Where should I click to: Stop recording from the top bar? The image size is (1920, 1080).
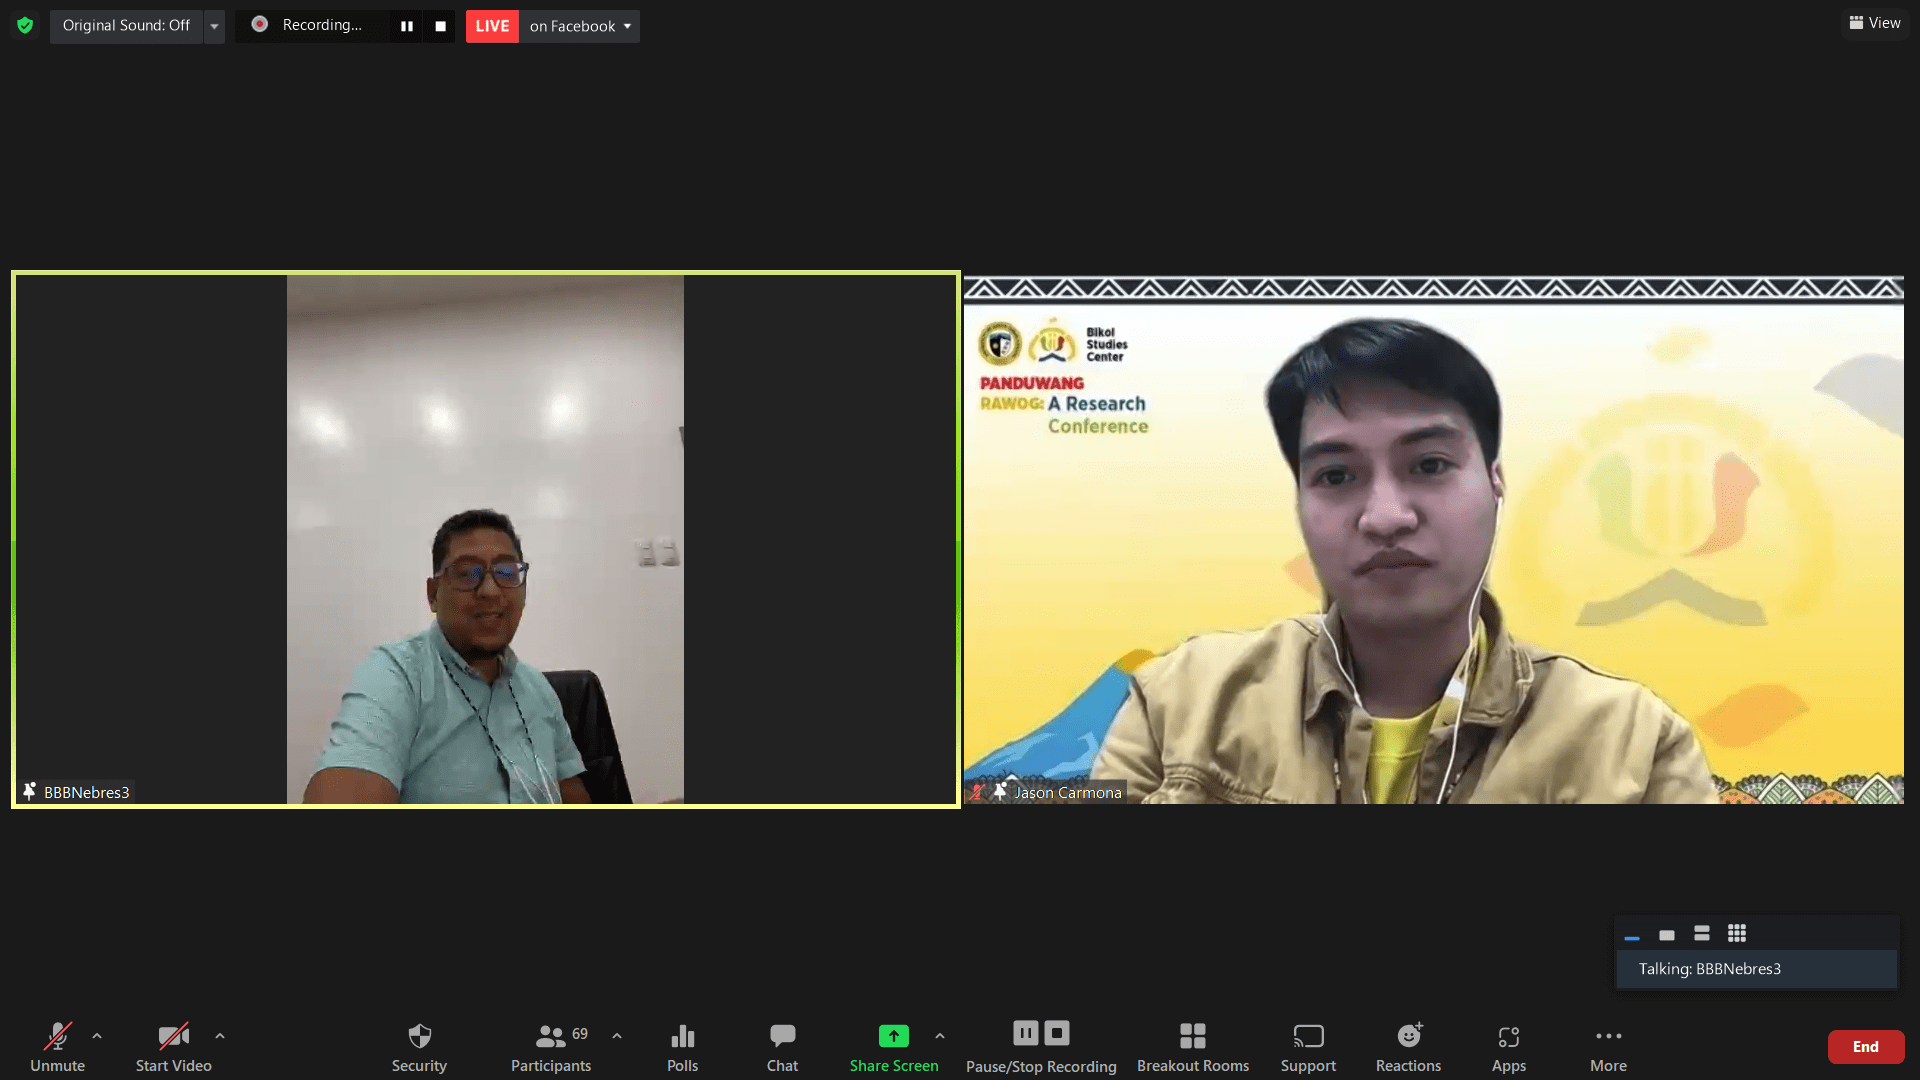440,26
